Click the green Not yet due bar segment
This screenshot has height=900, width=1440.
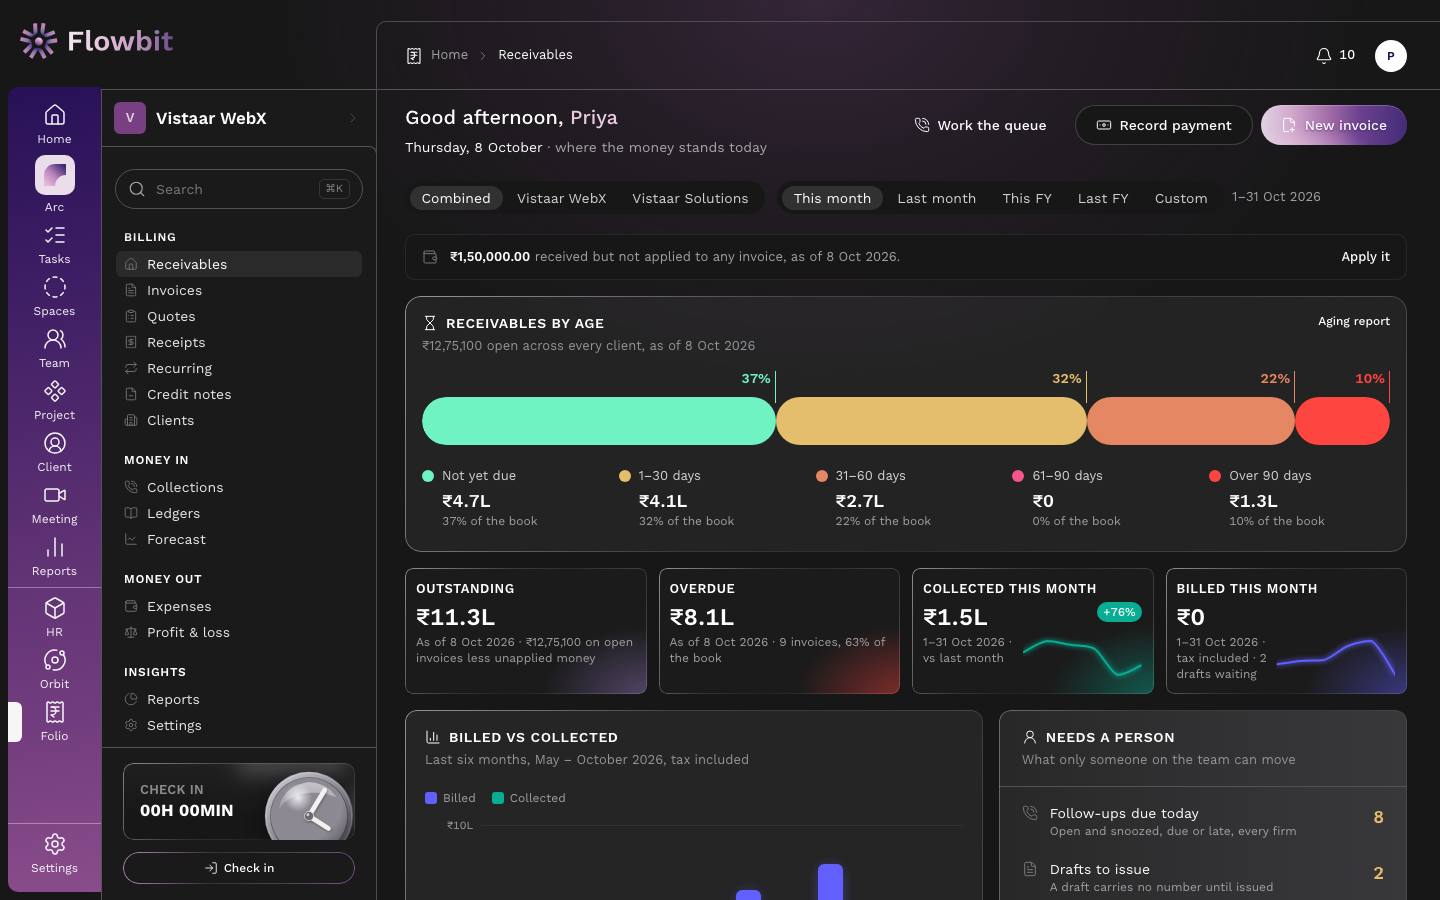click(599, 421)
